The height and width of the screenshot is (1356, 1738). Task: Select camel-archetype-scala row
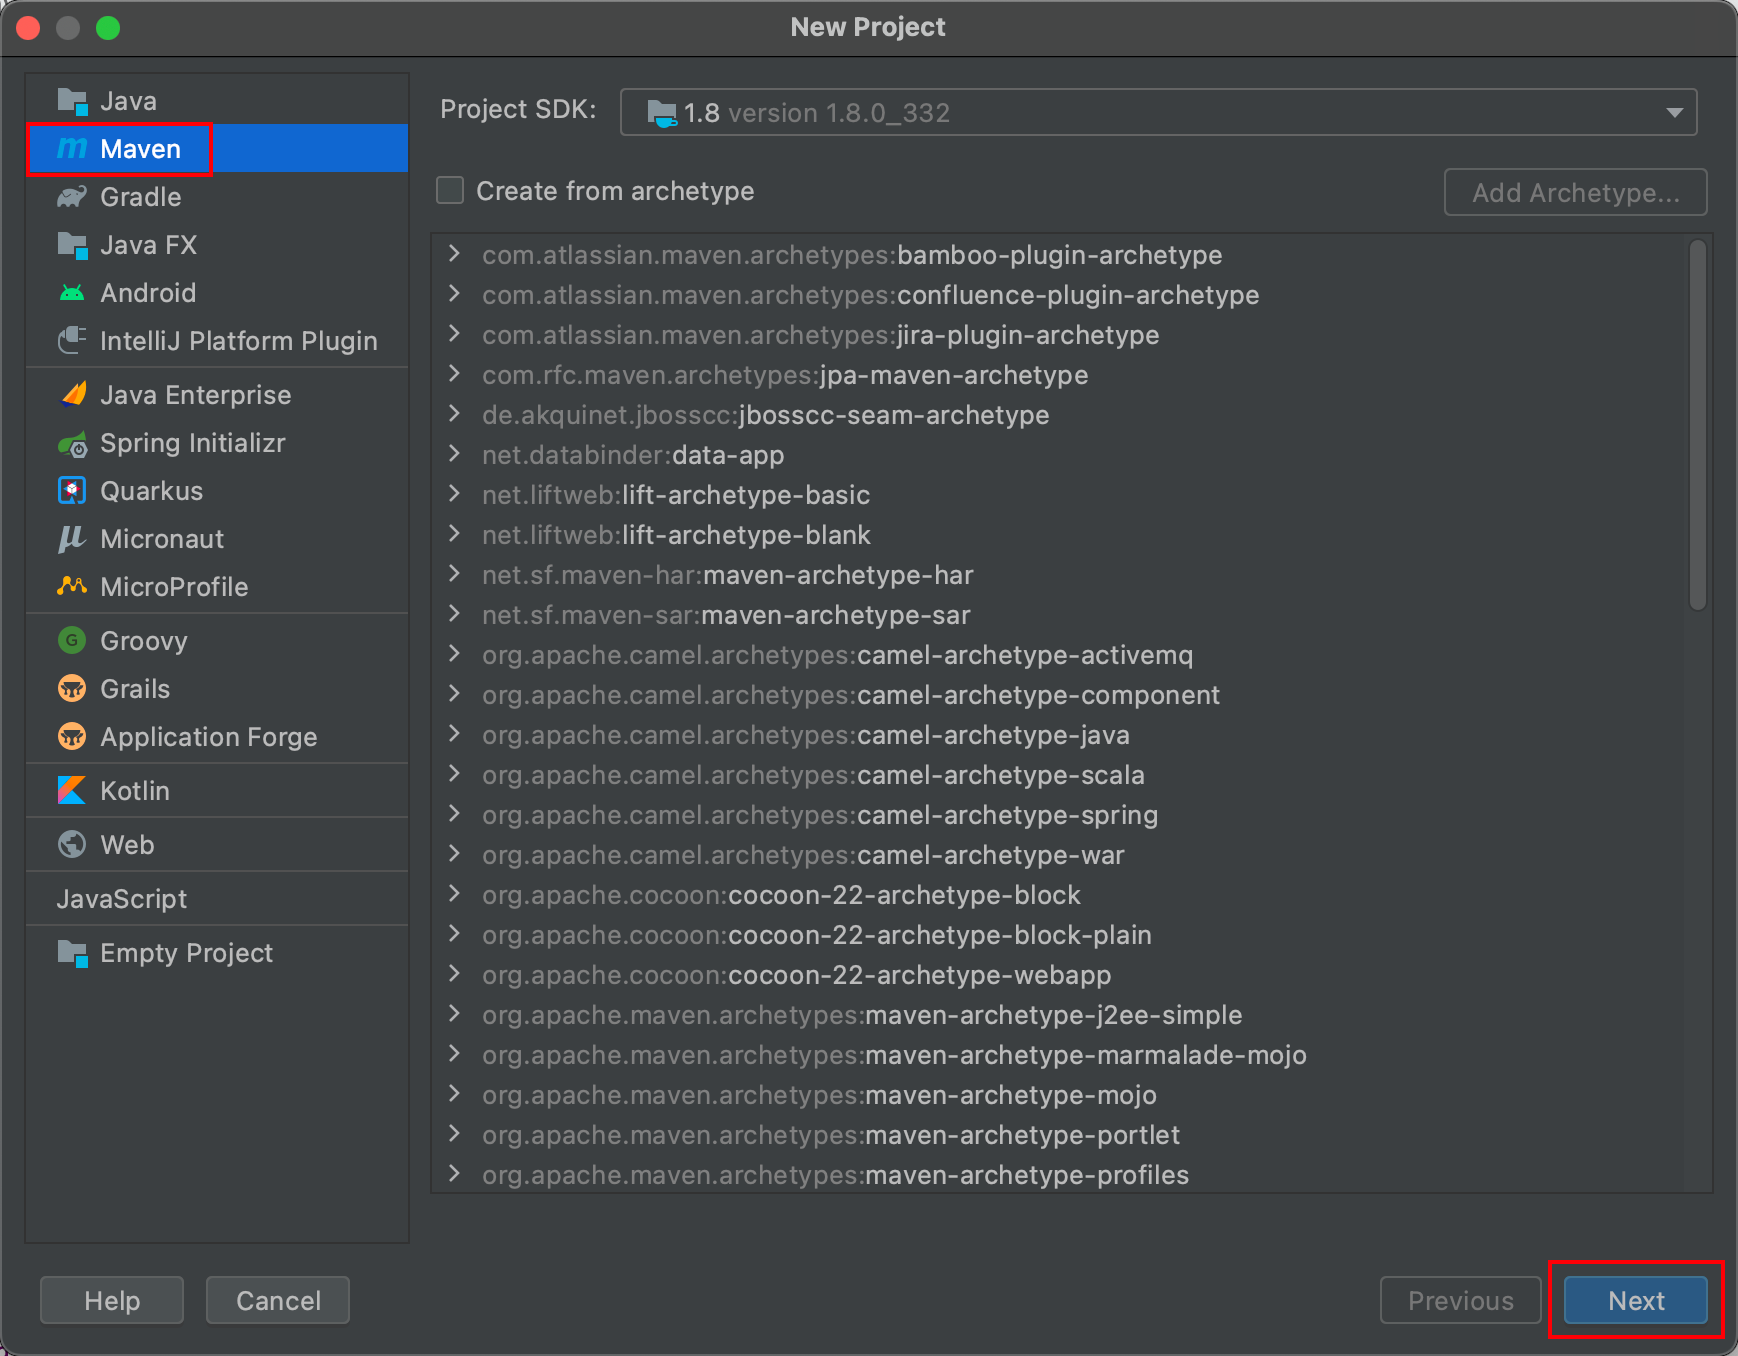coord(1058,775)
